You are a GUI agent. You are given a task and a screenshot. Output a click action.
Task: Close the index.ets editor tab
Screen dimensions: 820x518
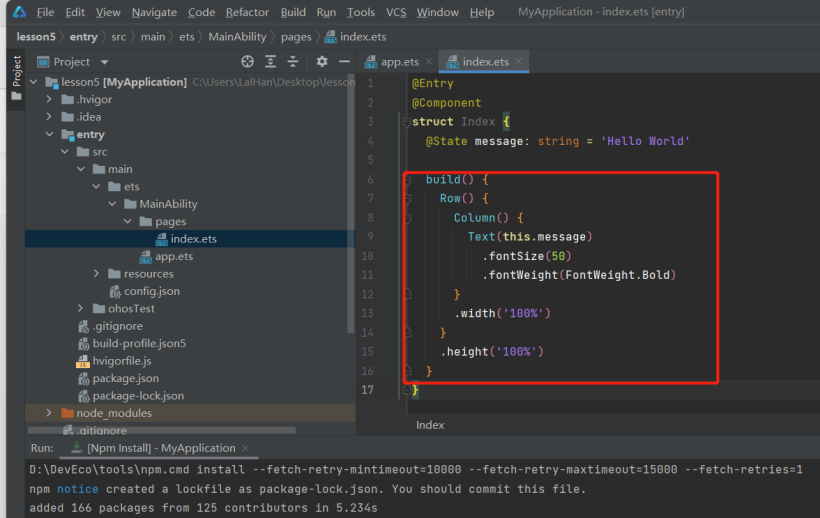(x=519, y=62)
